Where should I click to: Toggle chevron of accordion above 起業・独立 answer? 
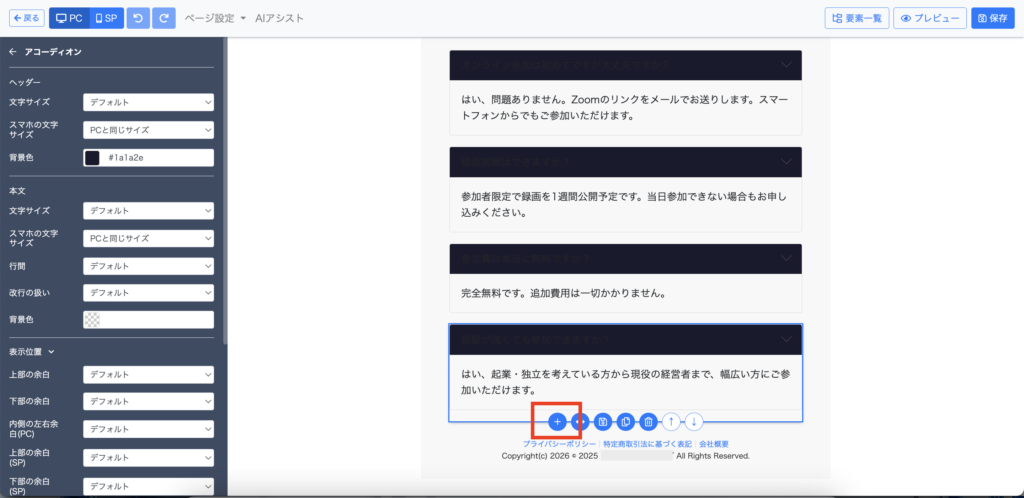(x=786, y=339)
